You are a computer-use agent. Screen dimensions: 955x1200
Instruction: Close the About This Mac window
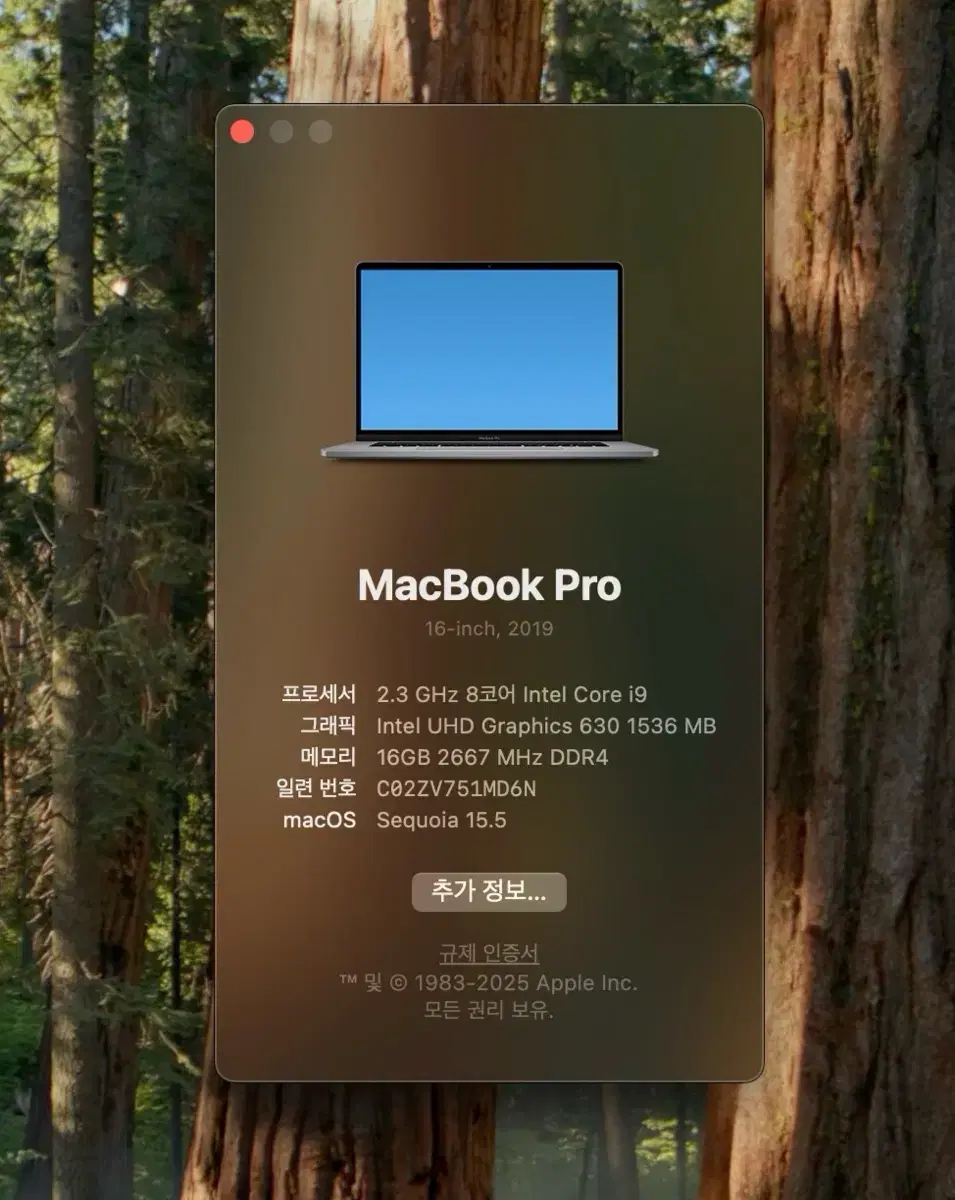click(x=242, y=132)
